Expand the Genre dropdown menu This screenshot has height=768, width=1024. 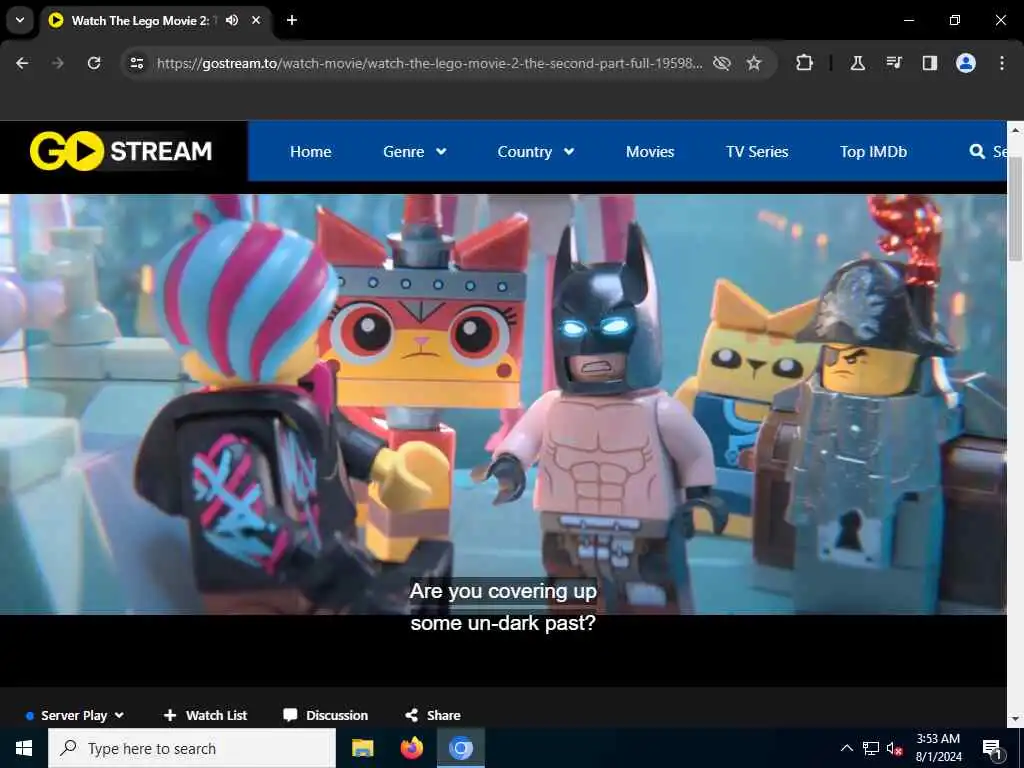(x=415, y=152)
